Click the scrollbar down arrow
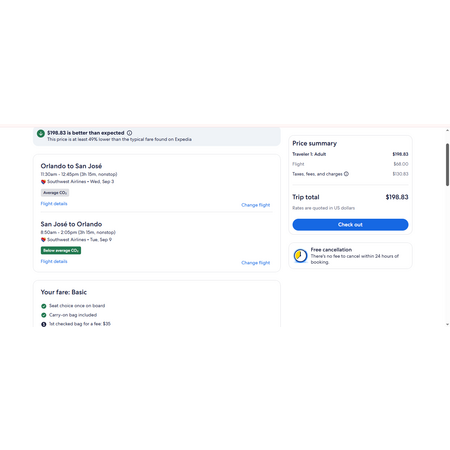This screenshot has height=450, width=450. [x=447, y=324]
